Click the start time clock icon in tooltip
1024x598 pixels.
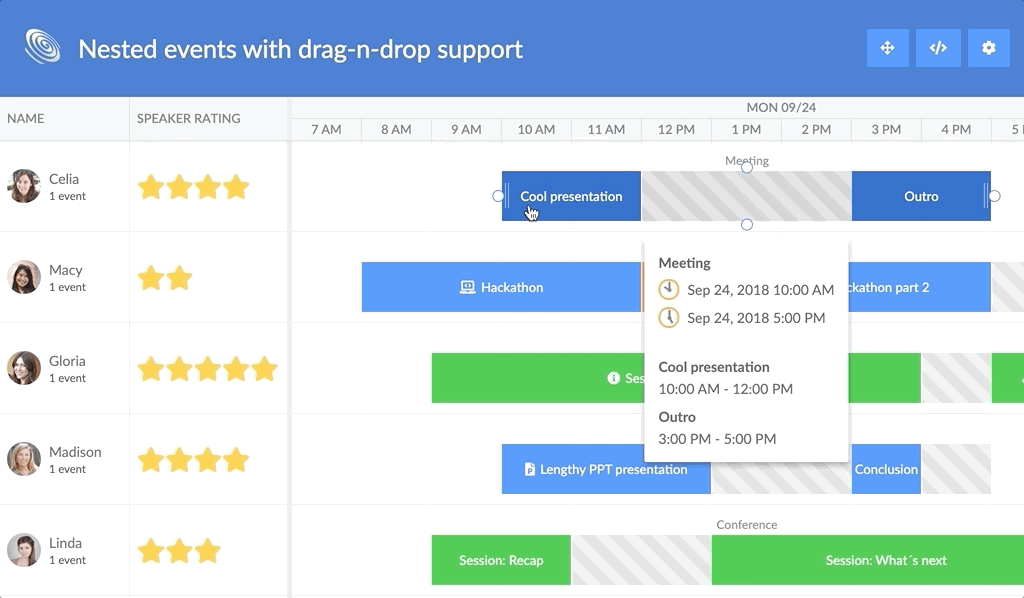click(x=668, y=289)
